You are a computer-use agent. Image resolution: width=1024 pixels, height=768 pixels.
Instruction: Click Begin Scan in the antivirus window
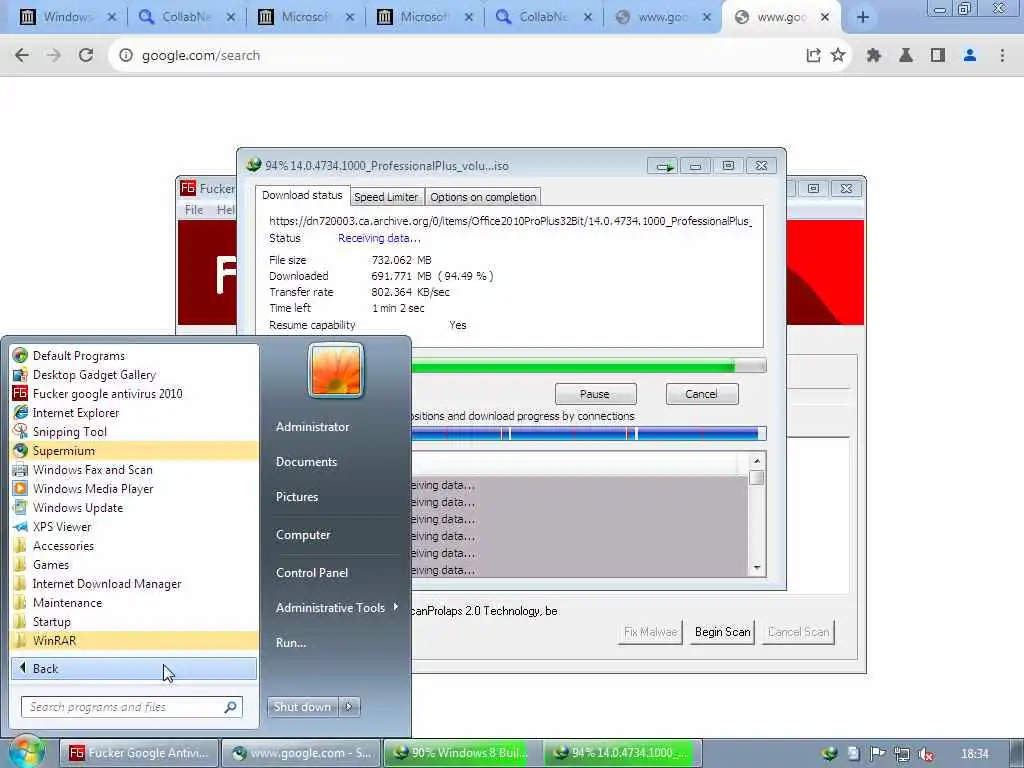(722, 632)
